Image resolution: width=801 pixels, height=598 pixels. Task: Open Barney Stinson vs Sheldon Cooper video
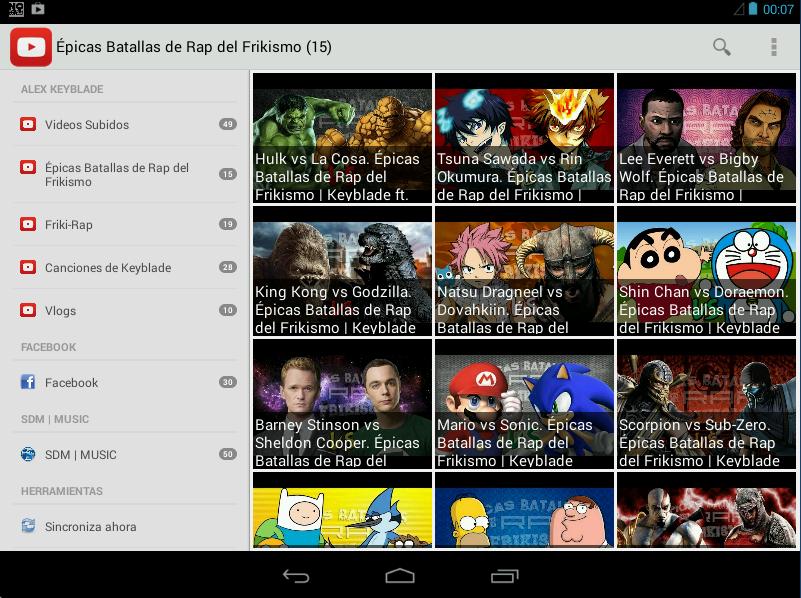click(342, 403)
